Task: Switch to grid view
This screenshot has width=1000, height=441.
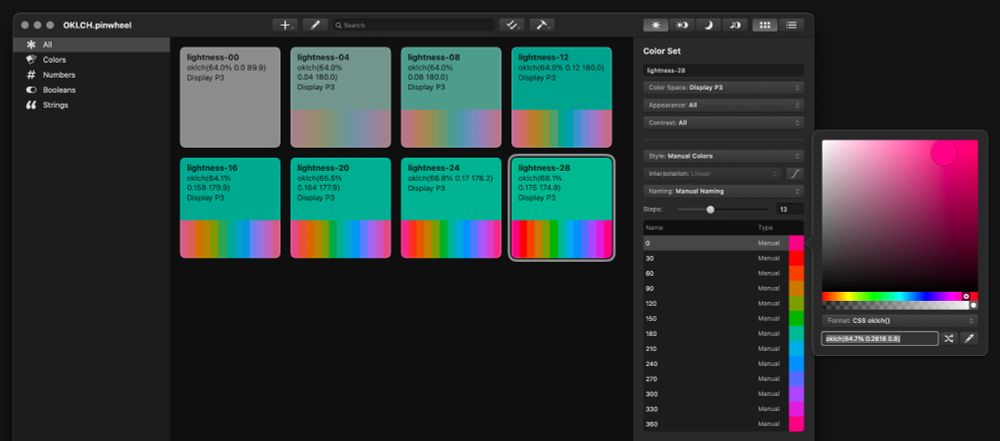Action: (x=765, y=25)
